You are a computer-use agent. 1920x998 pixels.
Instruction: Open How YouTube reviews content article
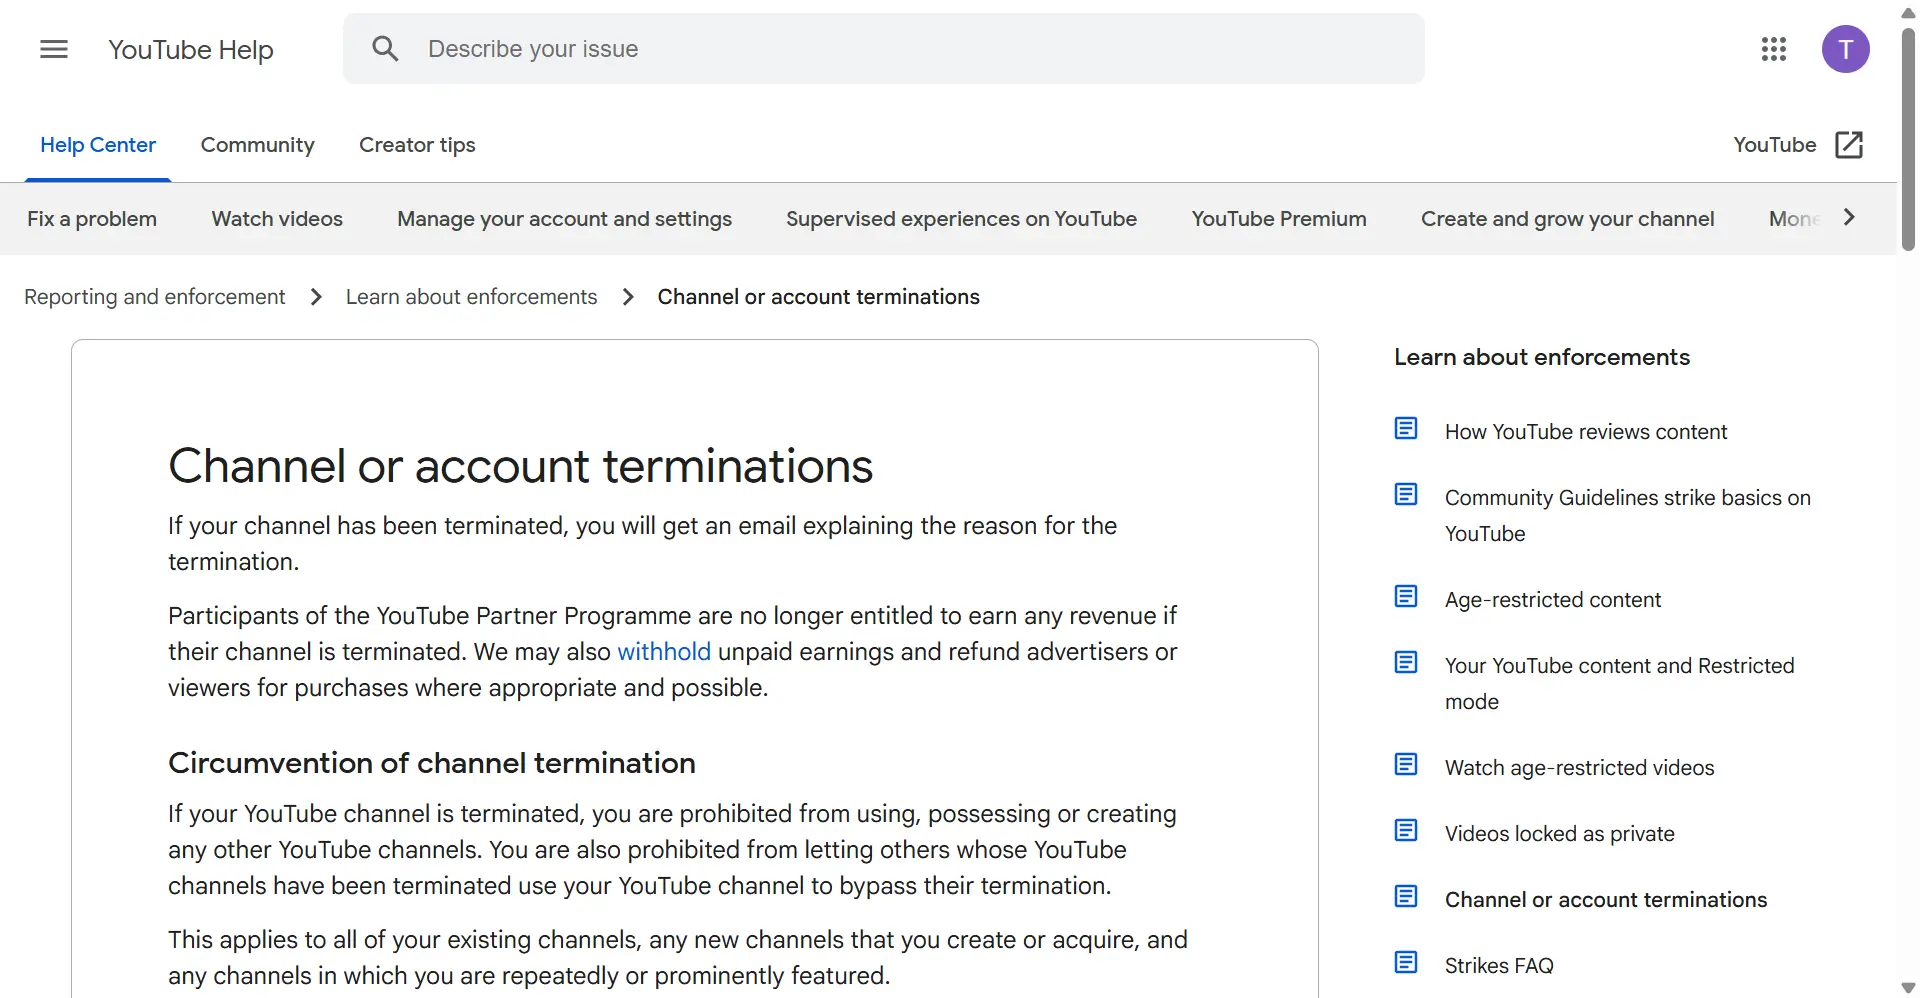point(1586,432)
